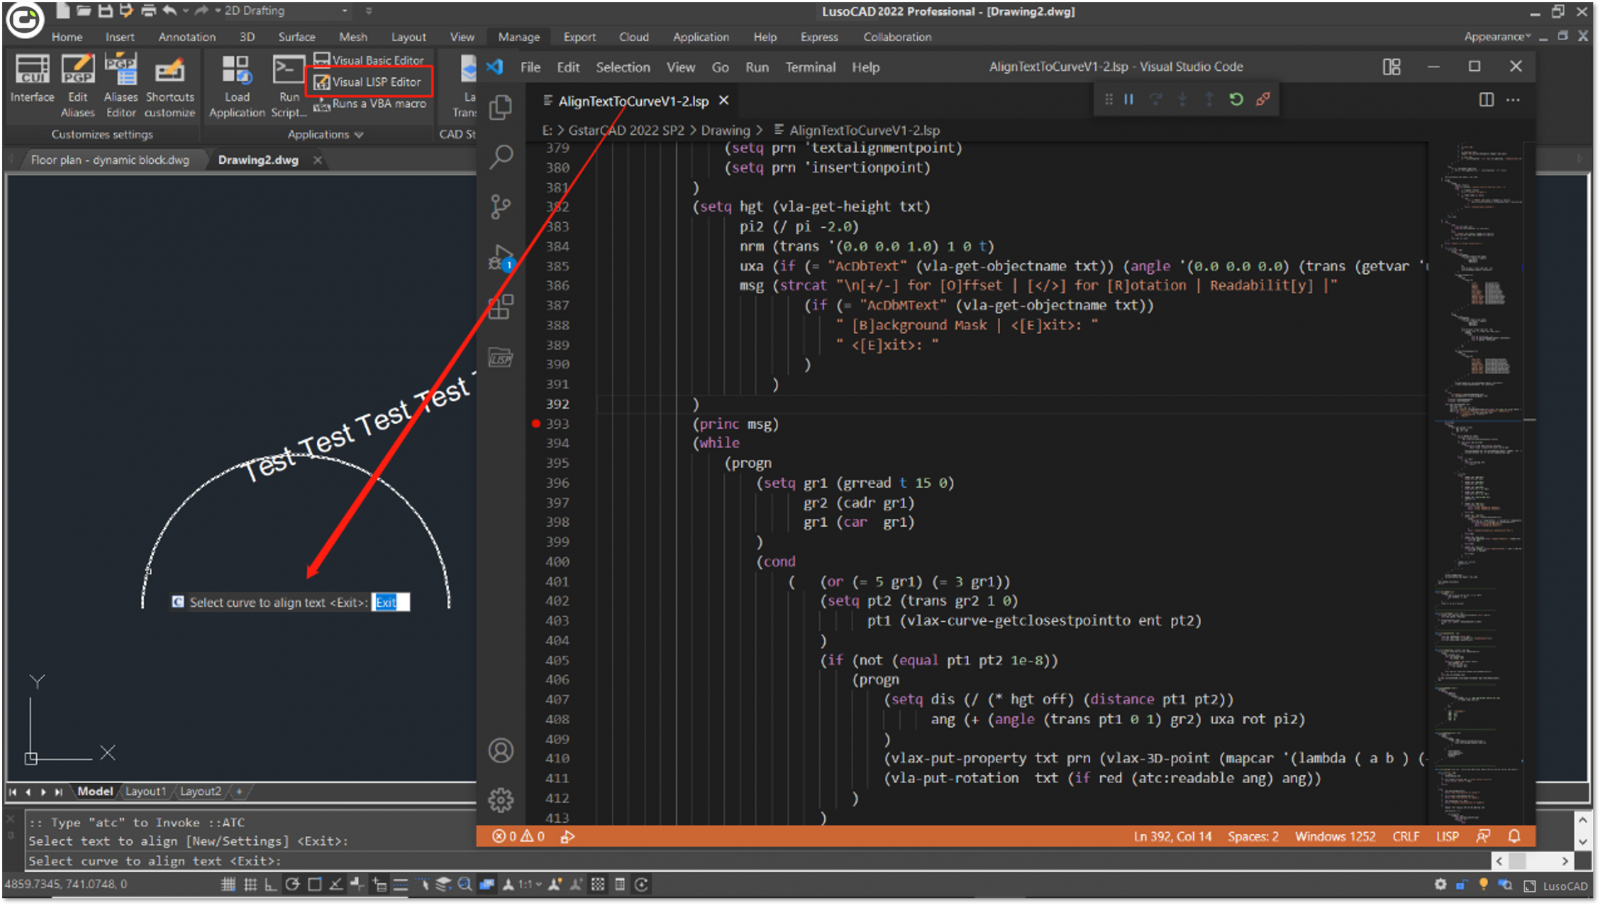Switch to the Layout1 tab
Viewport: 1600px width, 905px height.
[x=145, y=791]
